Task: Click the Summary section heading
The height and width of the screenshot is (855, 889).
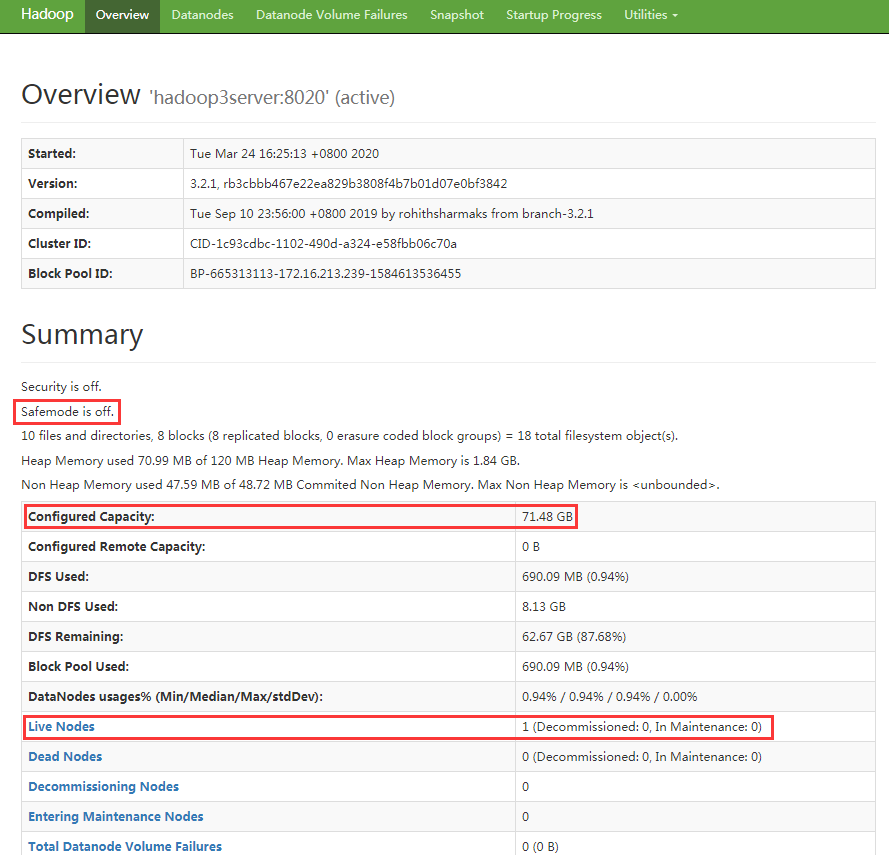Action: pyautogui.click(x=82, y=335)
